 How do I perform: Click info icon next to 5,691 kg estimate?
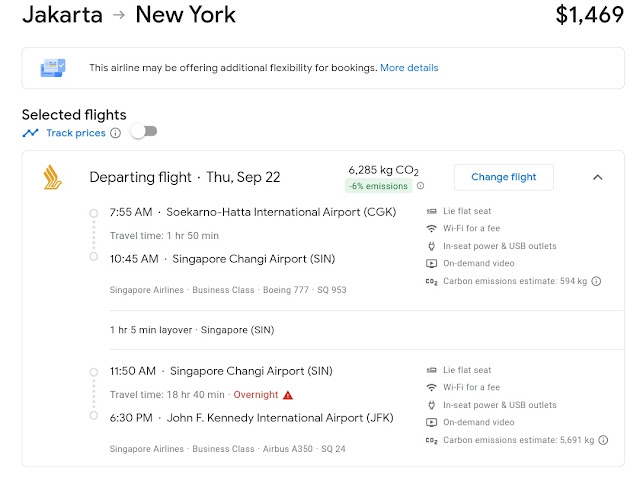pos(602,440)
